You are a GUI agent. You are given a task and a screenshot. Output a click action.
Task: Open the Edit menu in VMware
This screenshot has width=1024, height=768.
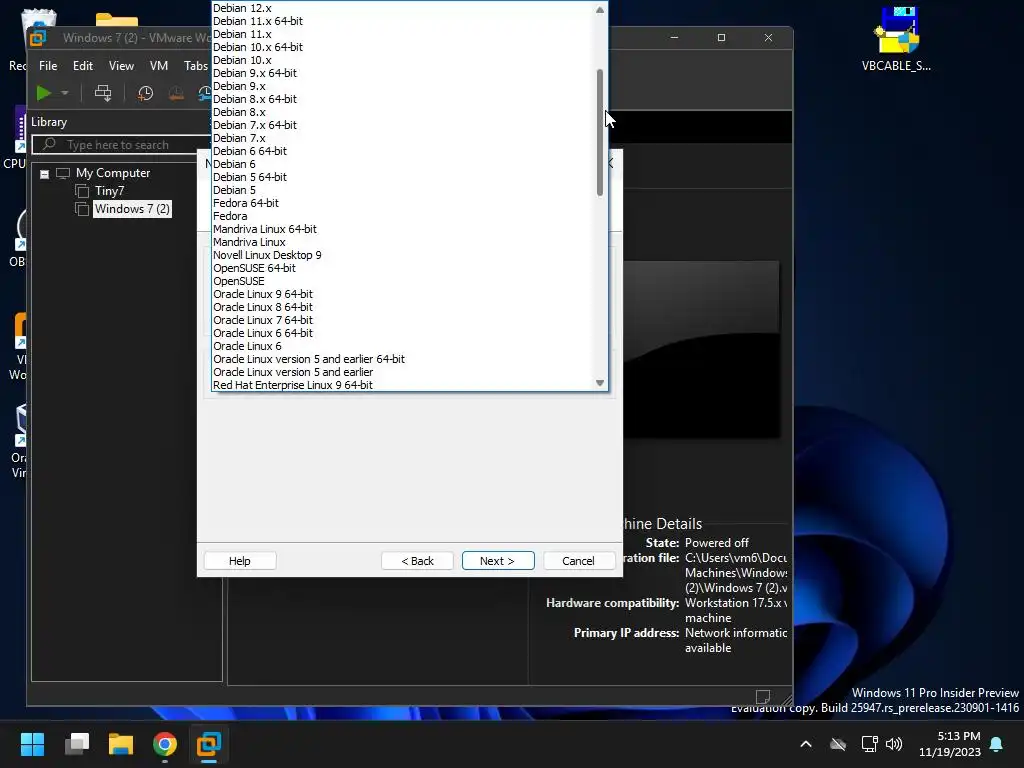pyautogui.click(x=82, y=66)
